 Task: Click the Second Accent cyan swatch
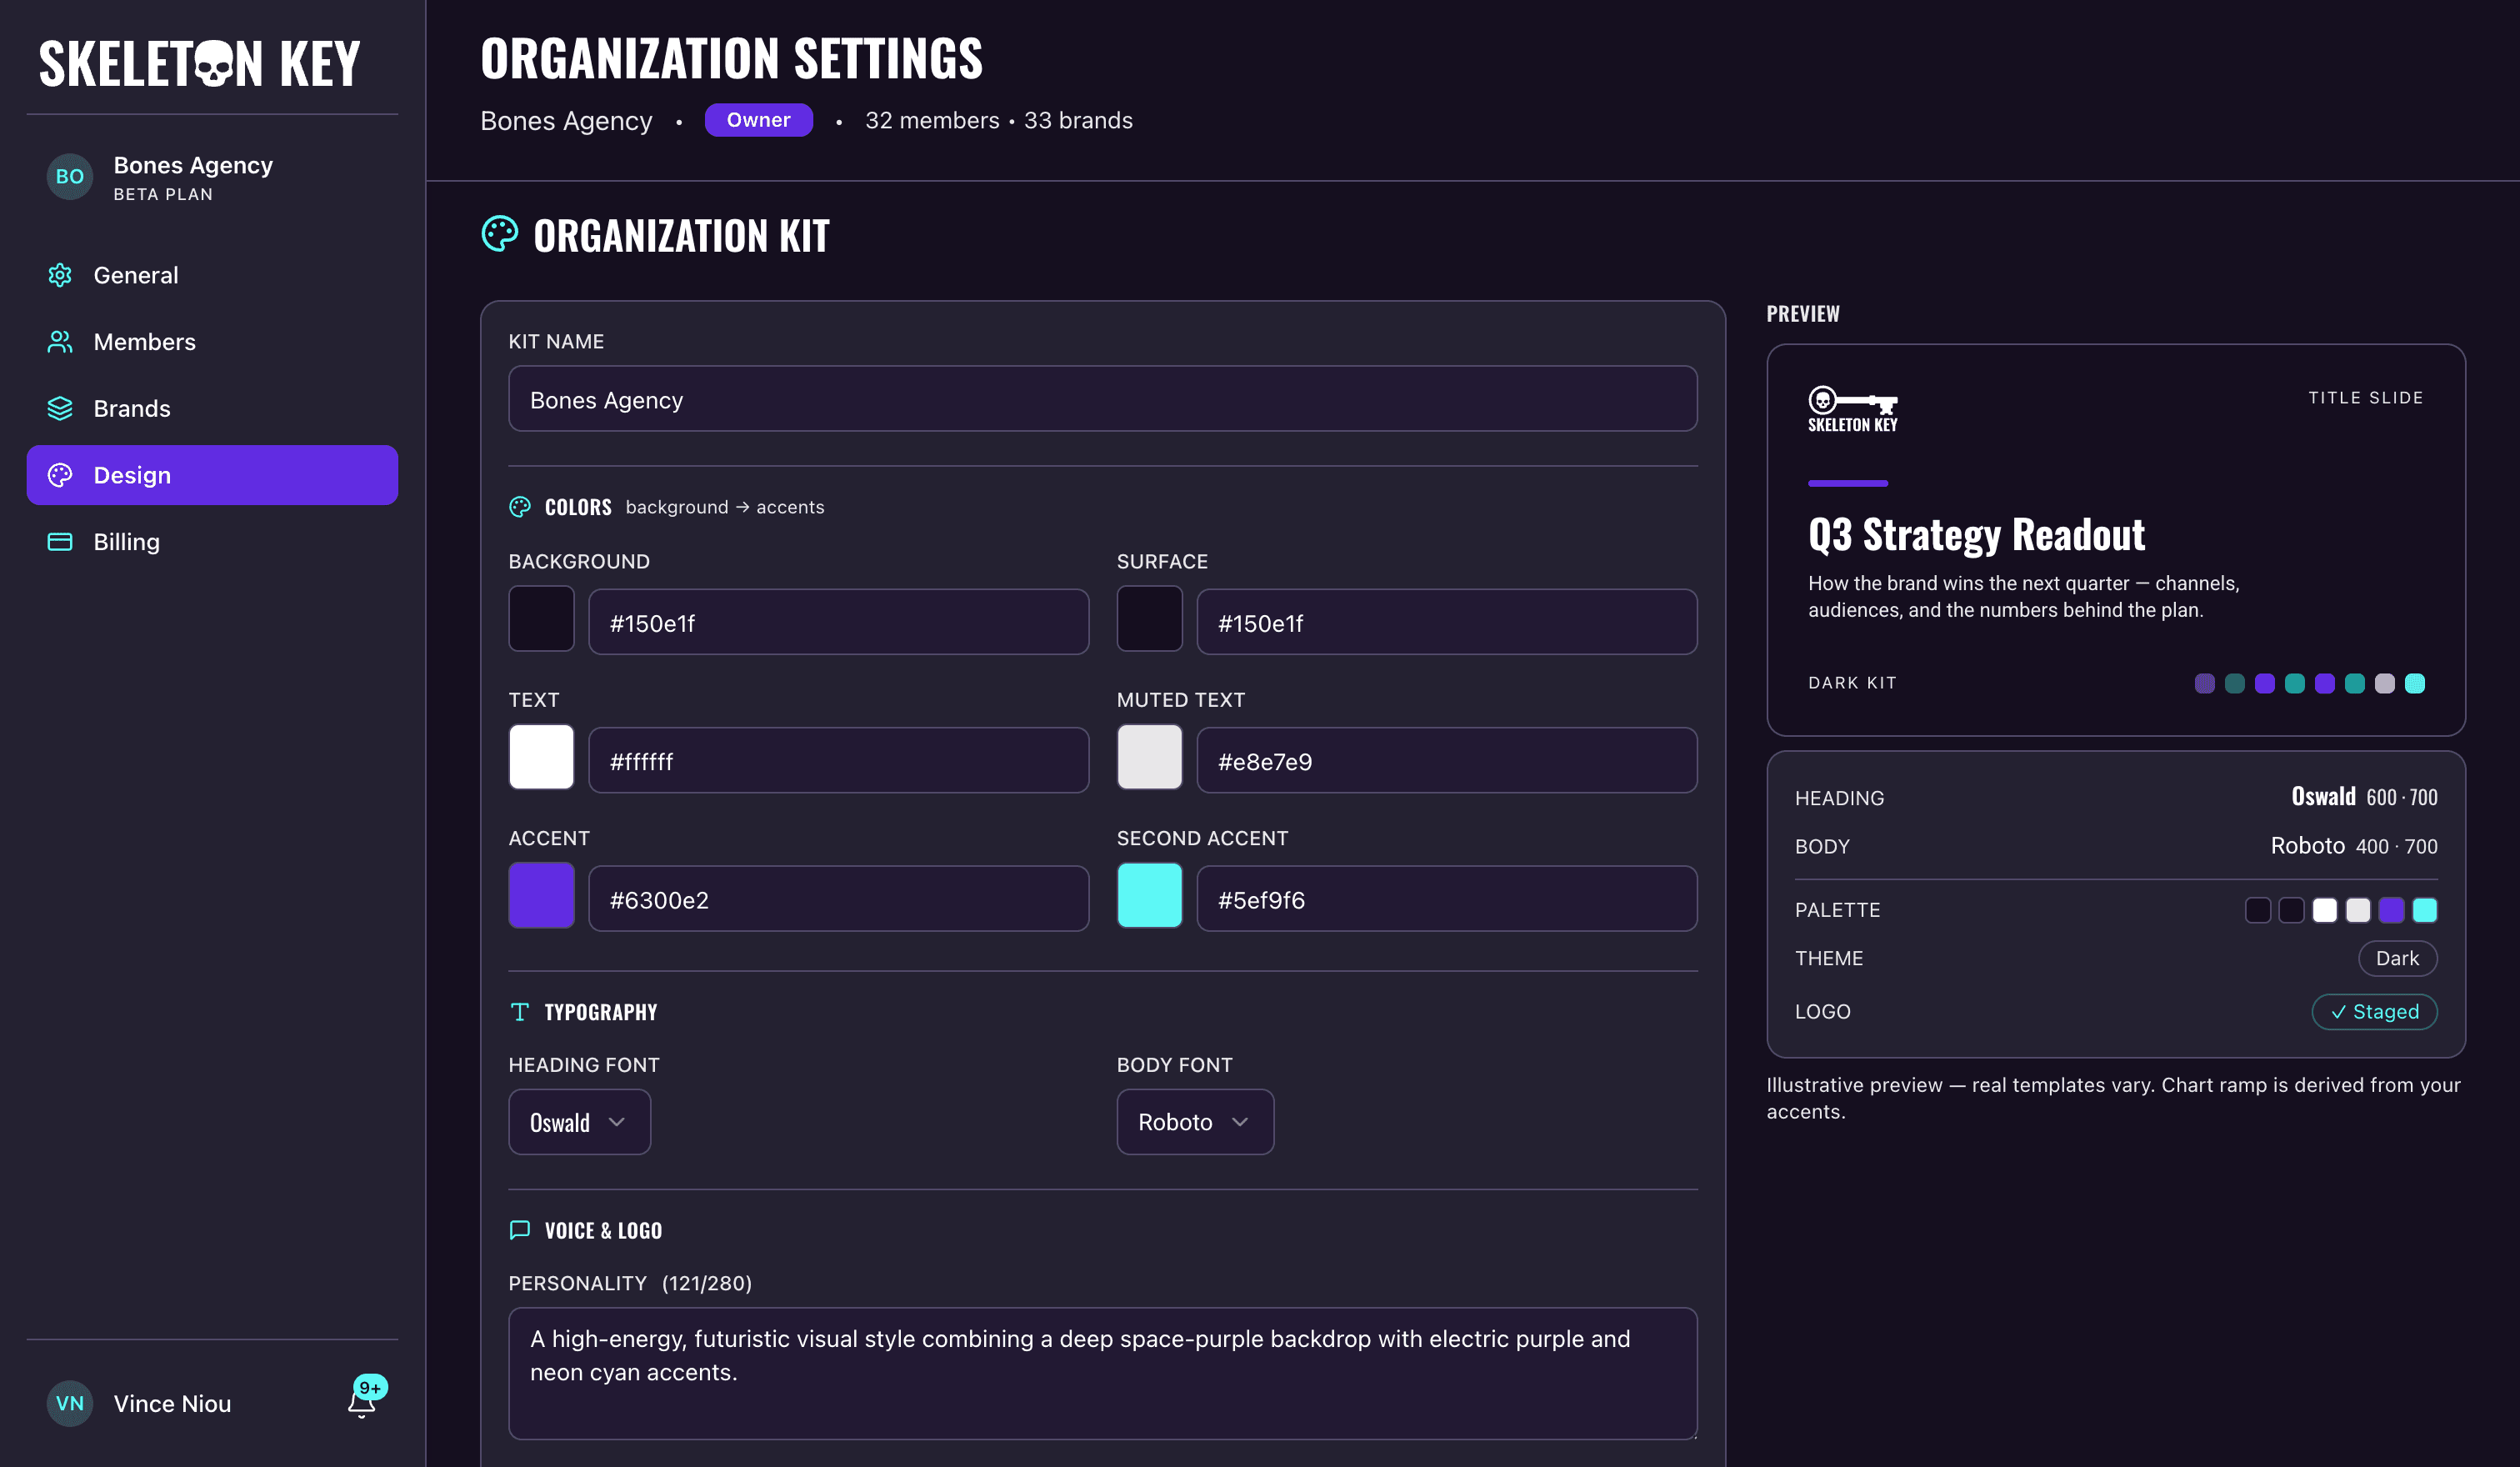pos(1149,895)
